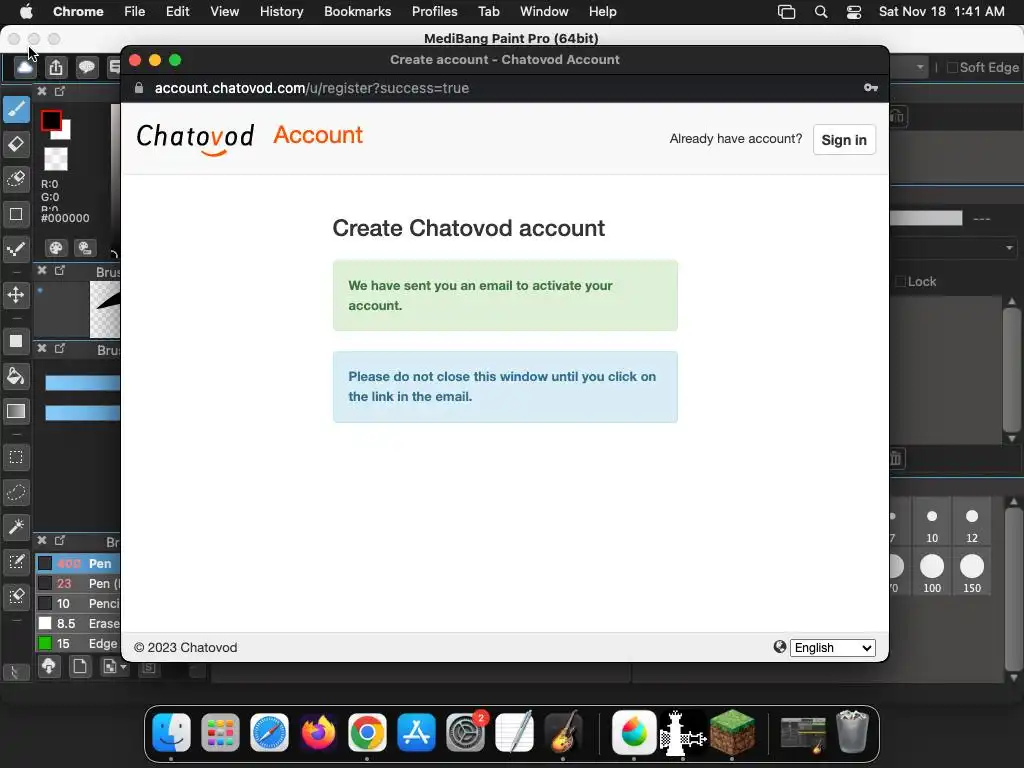This screenshot has height=768, width=1024.
Task: Open Spotlight search in menu bar
Action: click(821, 12)
